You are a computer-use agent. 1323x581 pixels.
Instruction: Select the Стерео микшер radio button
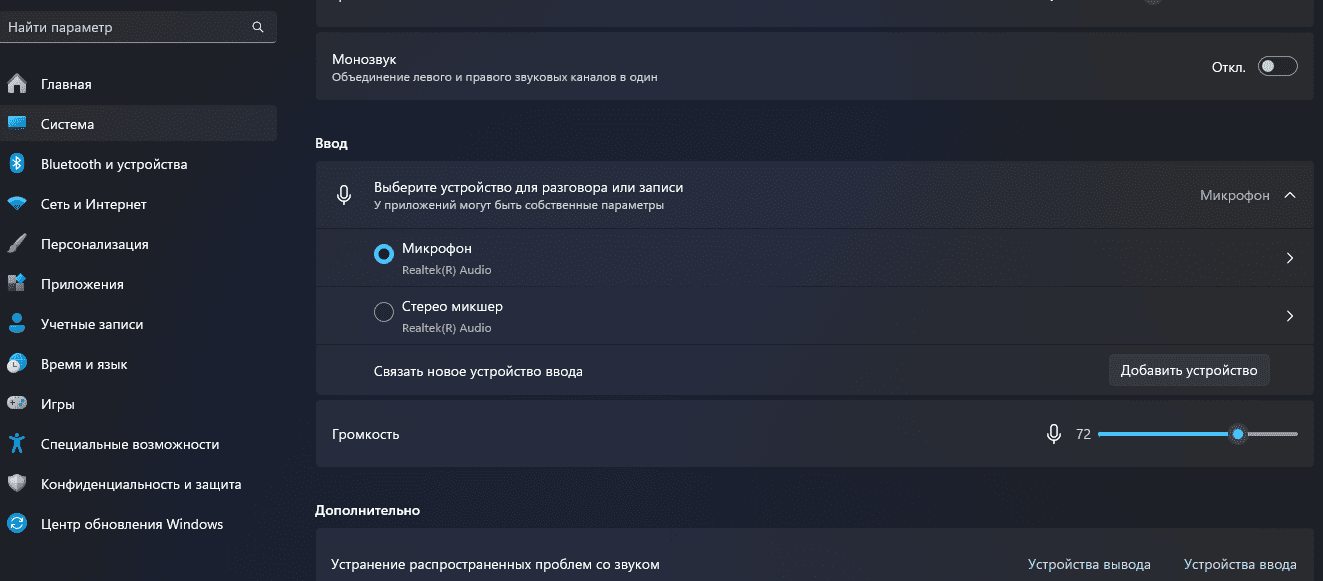pos(383,313)
